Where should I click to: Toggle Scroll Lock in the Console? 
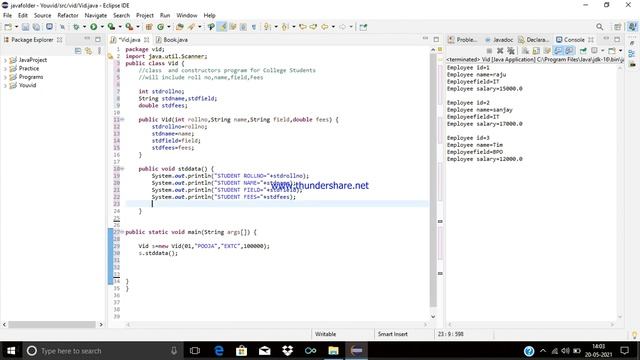[x=536, y=51]
